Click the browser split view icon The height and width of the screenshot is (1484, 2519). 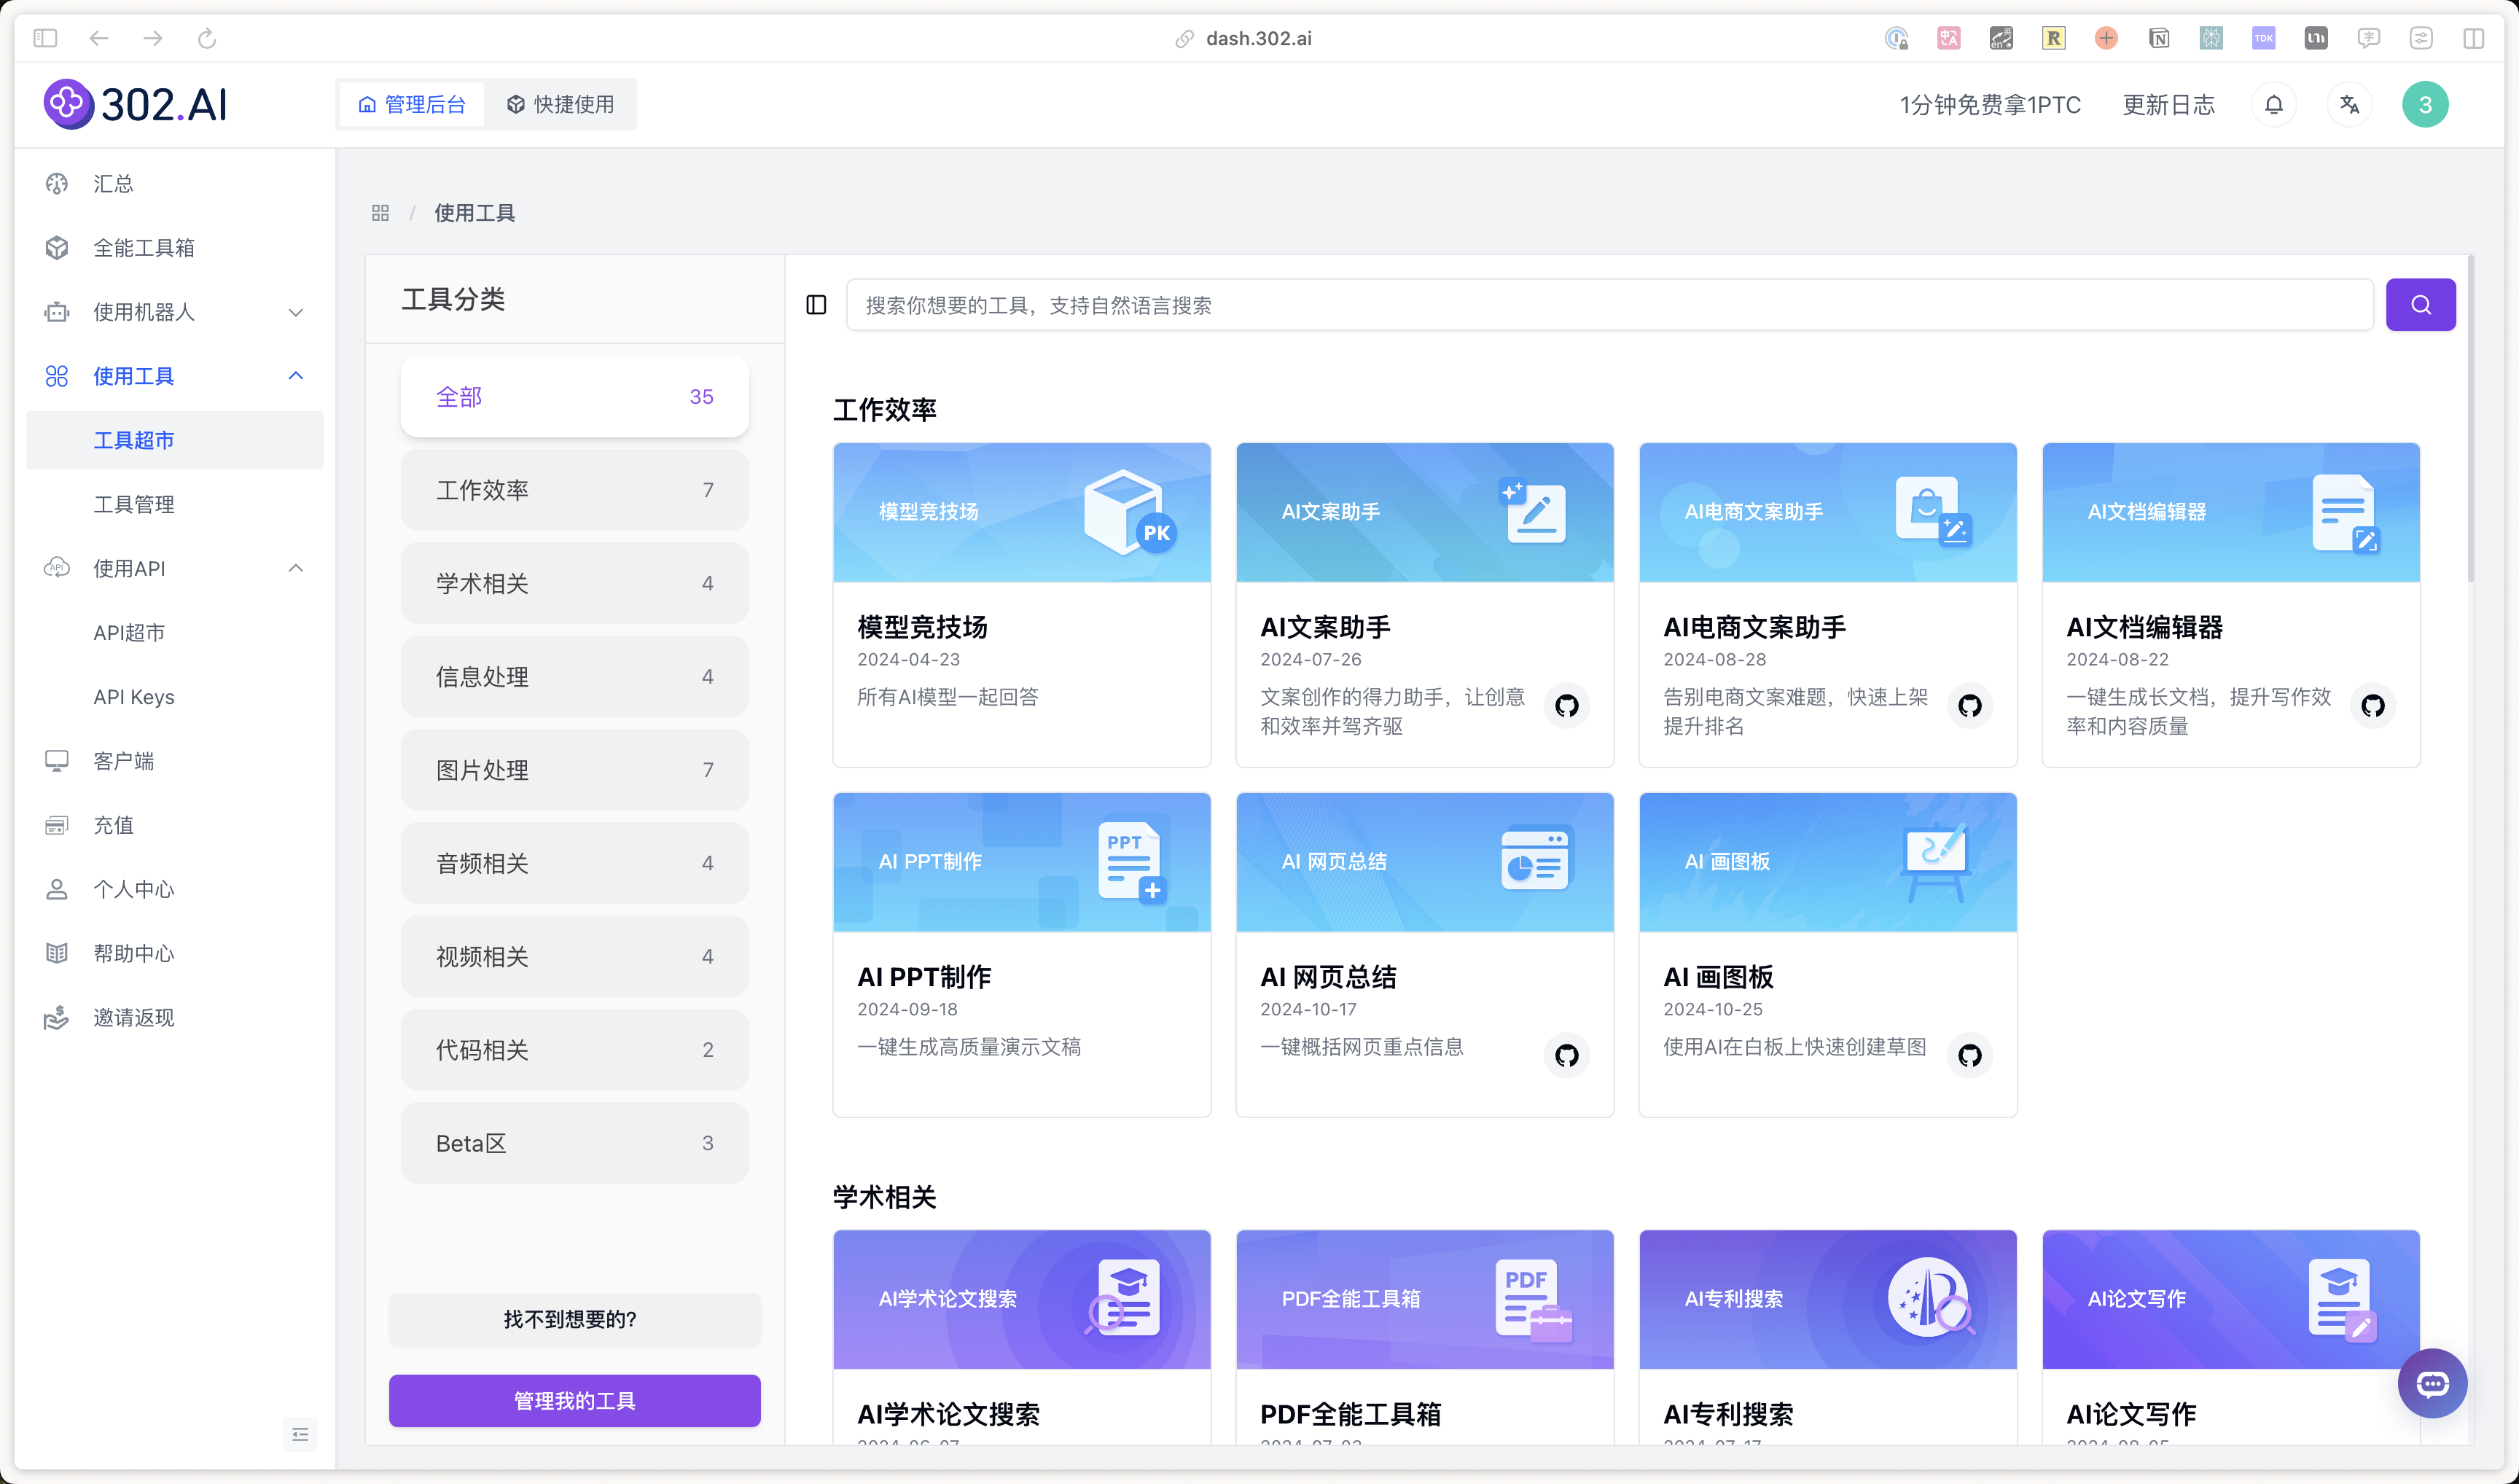[2473, 38]
